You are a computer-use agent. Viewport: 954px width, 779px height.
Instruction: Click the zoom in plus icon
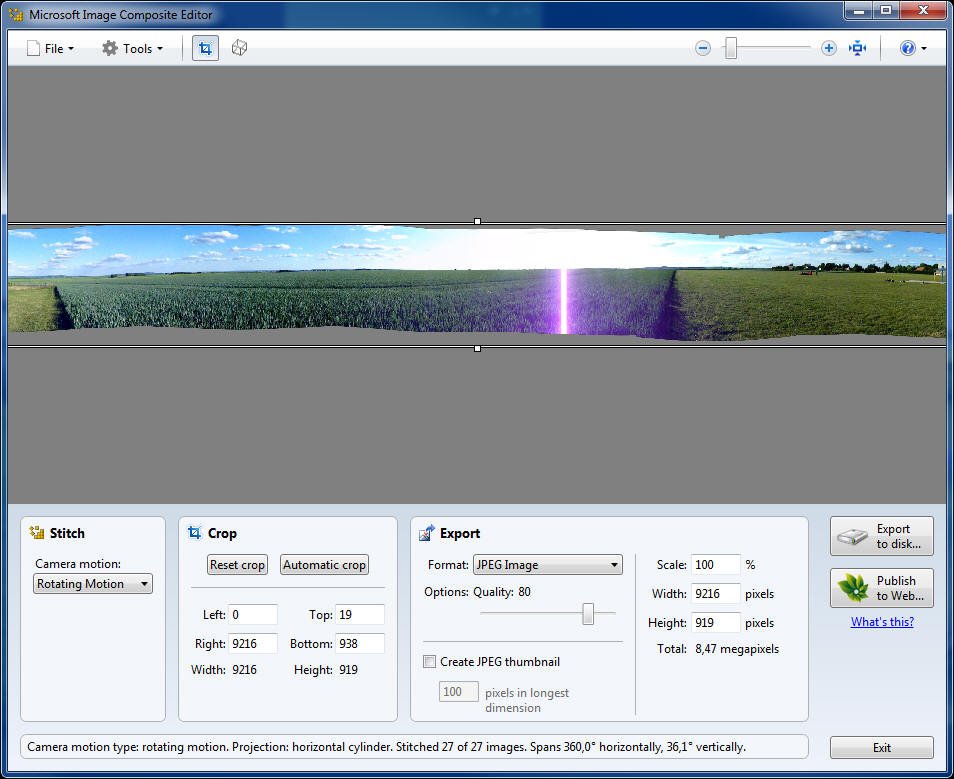pyautogui.click(x=828, y=48)
